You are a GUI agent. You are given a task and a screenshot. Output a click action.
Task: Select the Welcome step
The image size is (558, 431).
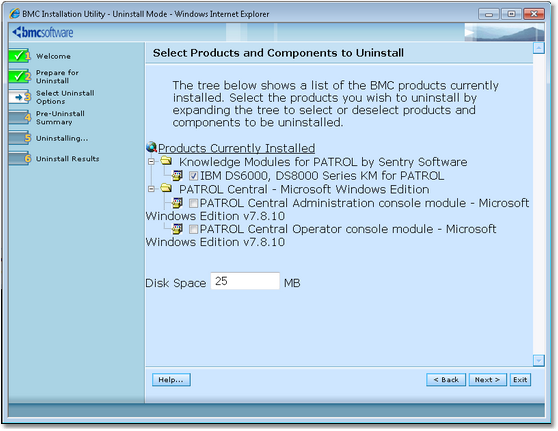click(x=53, y=56)
